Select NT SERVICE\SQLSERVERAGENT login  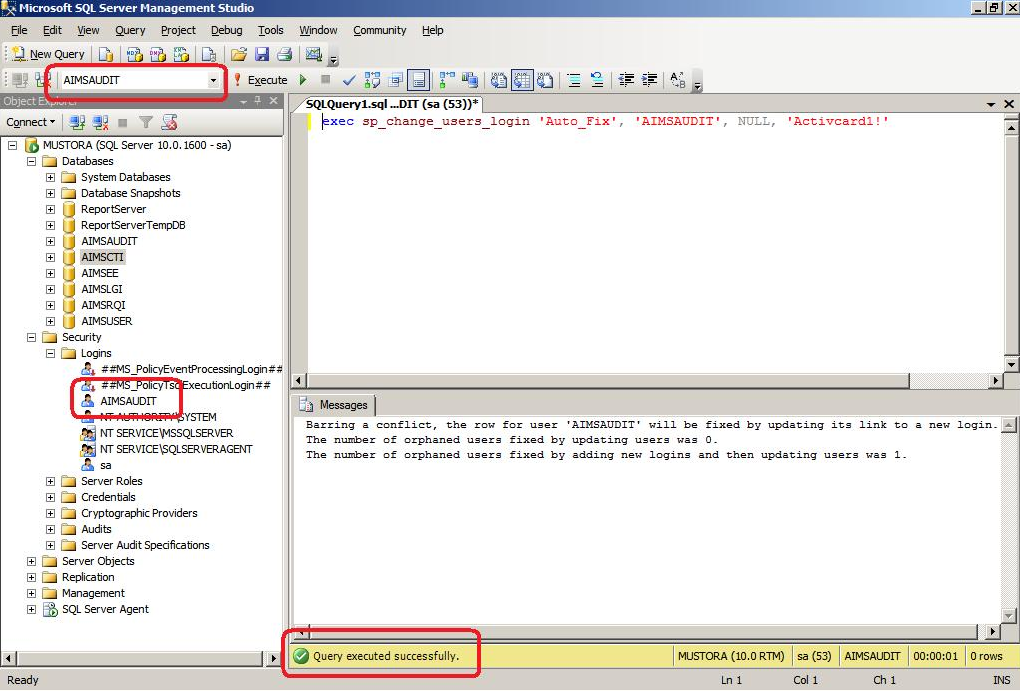click(176, 449)
